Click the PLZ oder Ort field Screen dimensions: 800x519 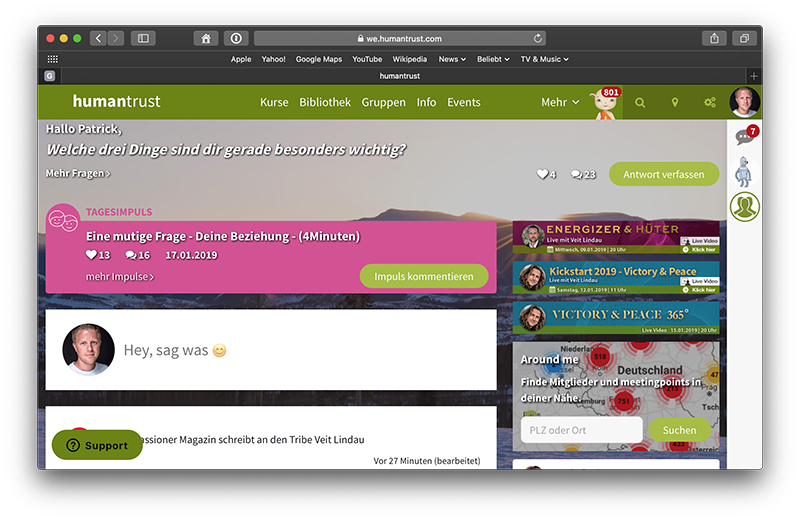point(582,430)
